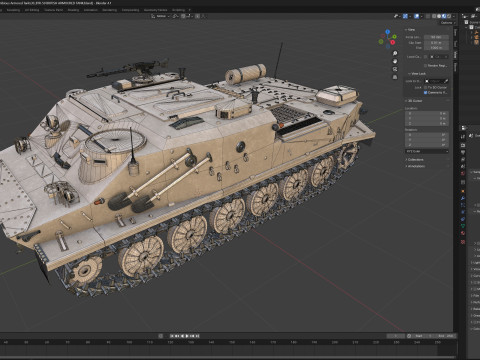
Task: Click the Zoom view magnifier icon in viewport
Action: tap(395, 53)
